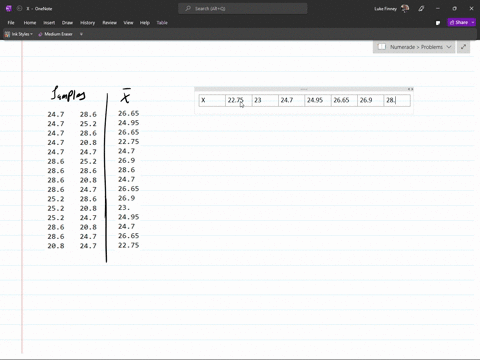Click the first mean value 26.65
The height and width of the screenshot is (360, 480).
tap(129, 113)
